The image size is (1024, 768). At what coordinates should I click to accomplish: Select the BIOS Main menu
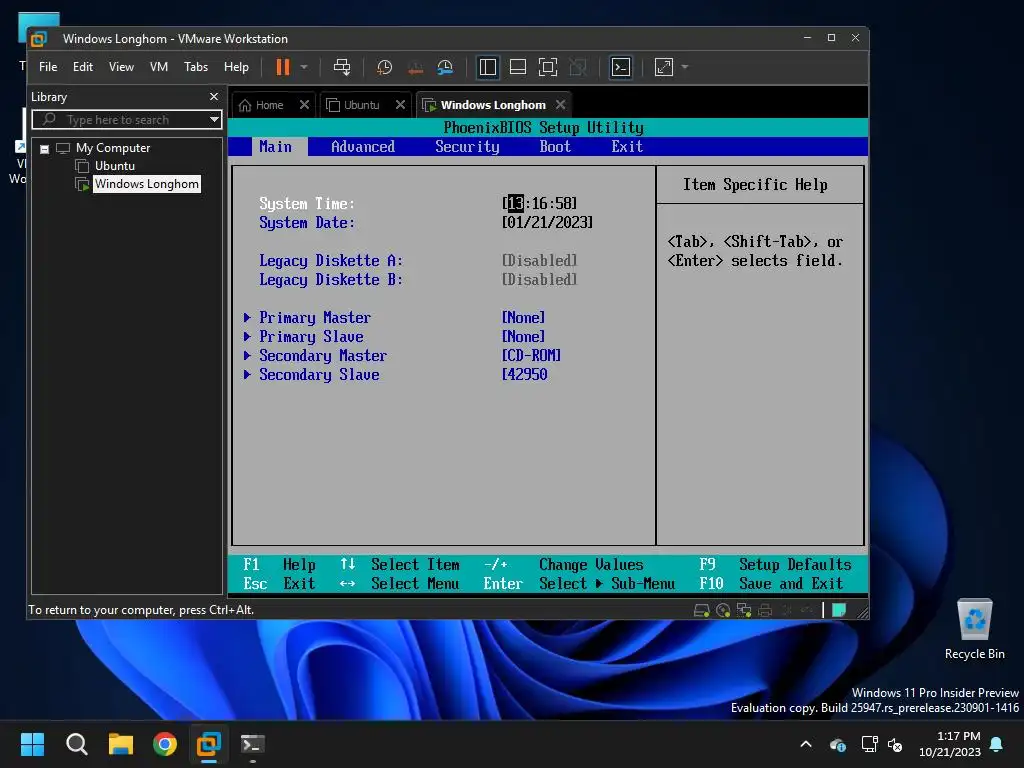pos(276,147)
